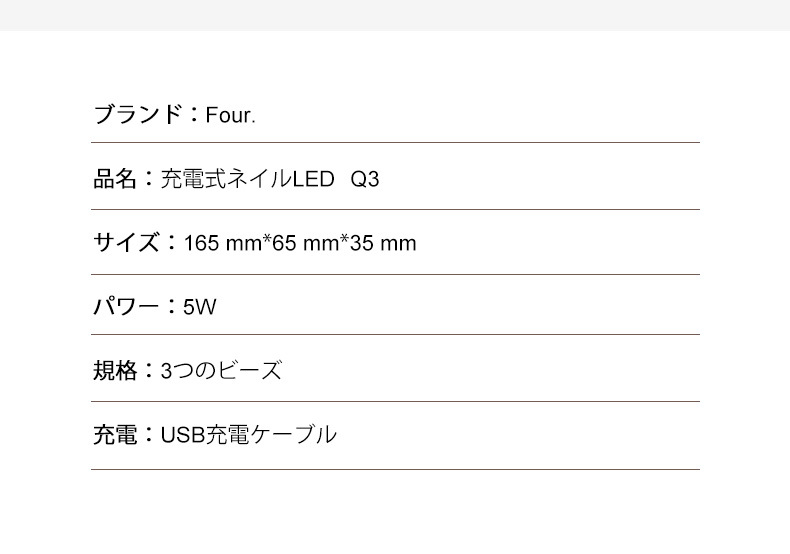Click the 充電 row label
Viewport: 790px width, 554px height.
[115, 435]
